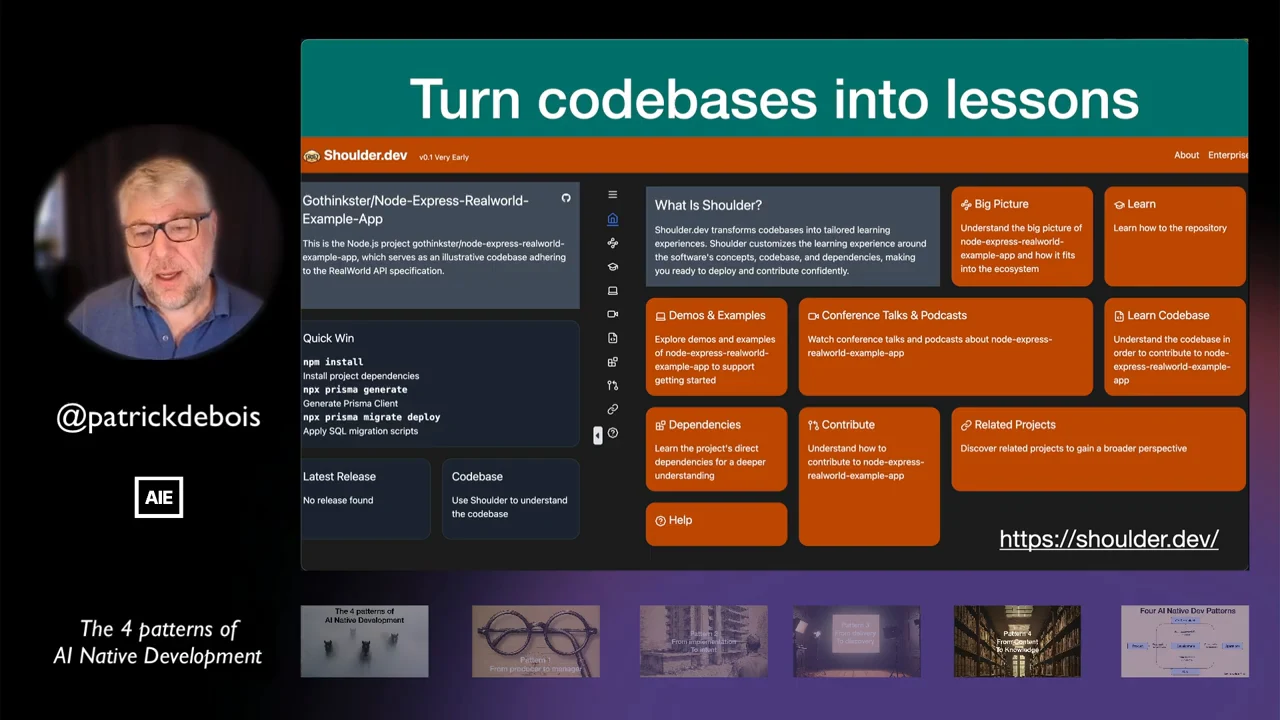The height and width of the screenshot is (720, 1280).
Task: Open the Contribute card
Action: pos(869,476)
